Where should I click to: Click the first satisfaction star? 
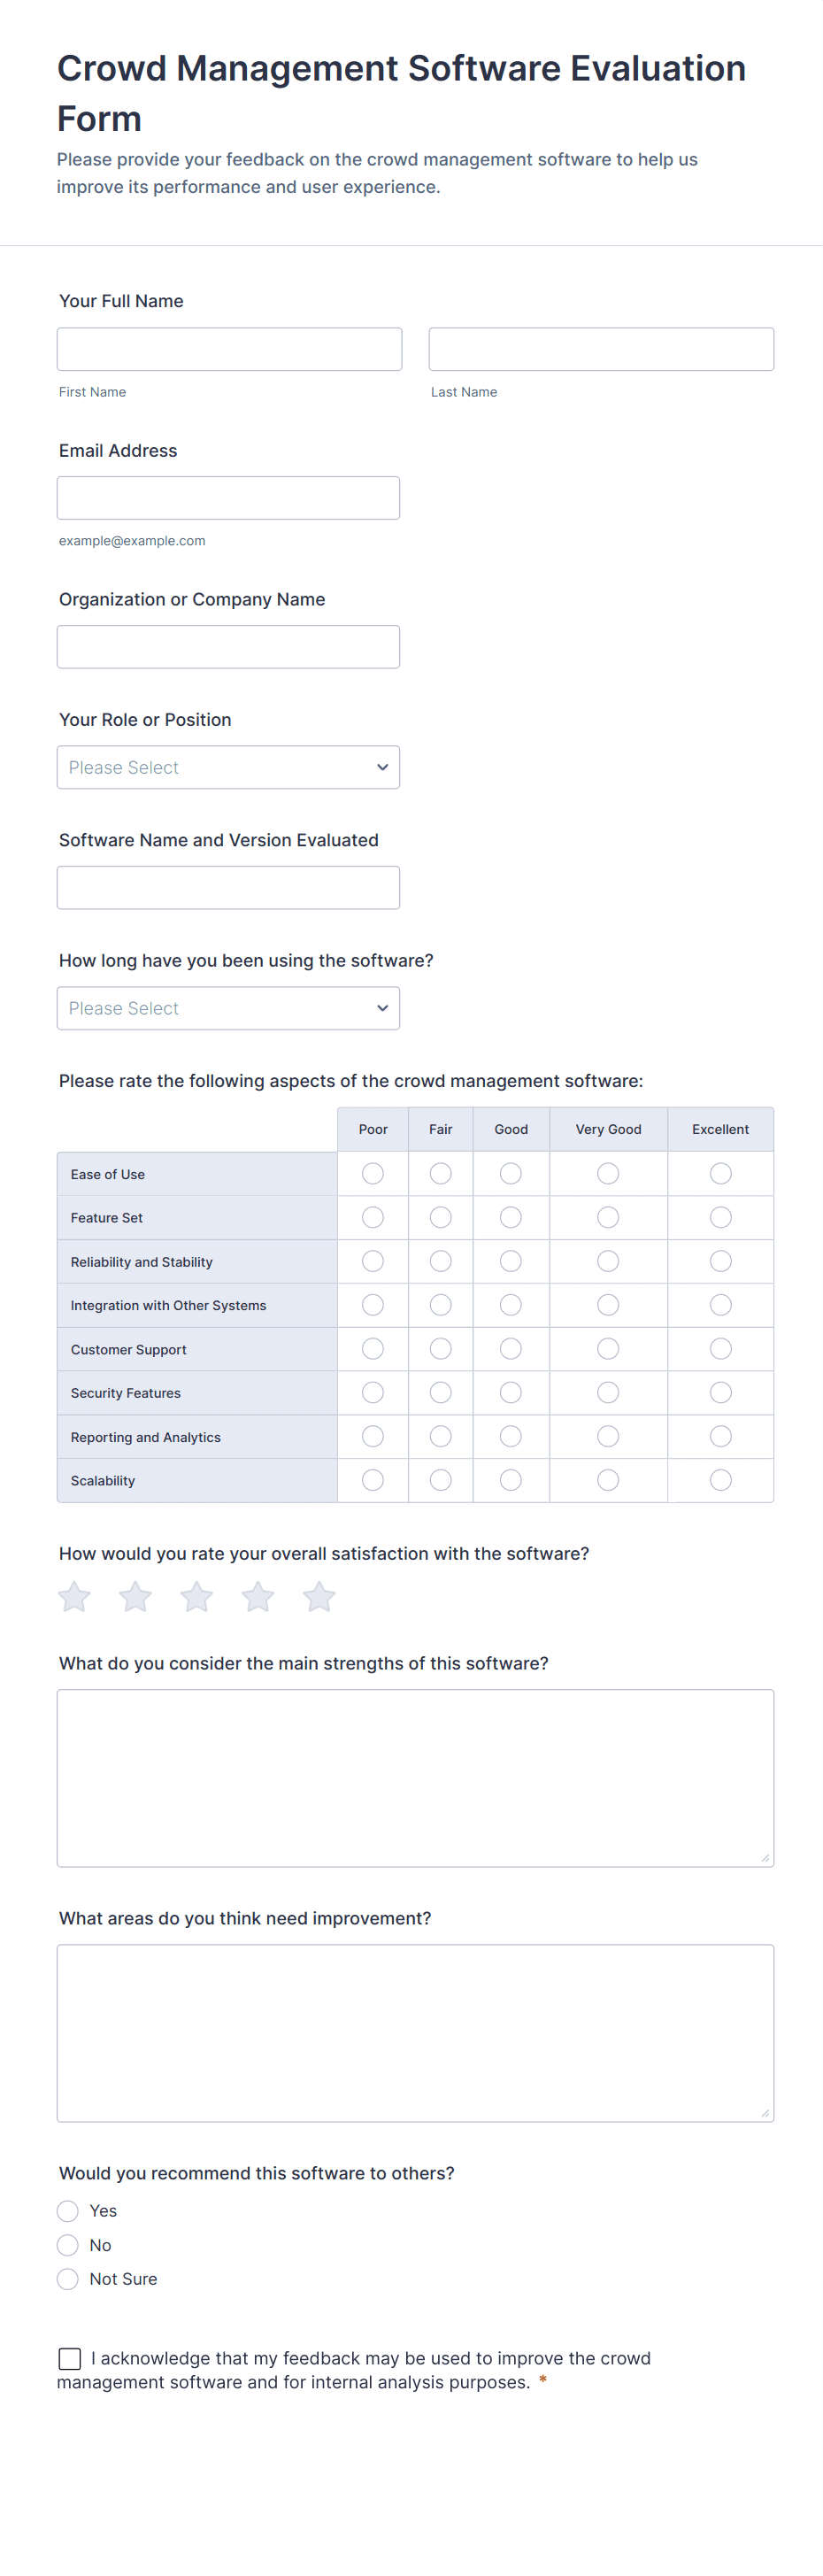coord(74,1597)
